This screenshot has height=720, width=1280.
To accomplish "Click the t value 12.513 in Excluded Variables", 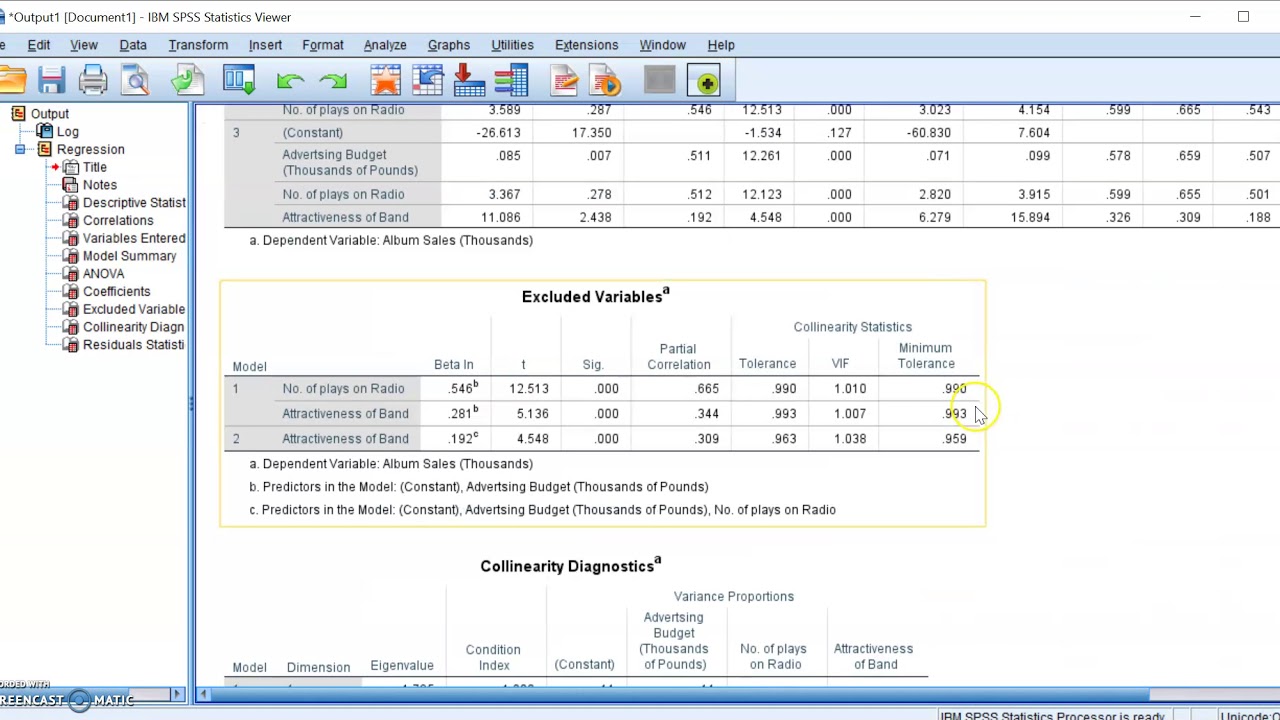I will (x=529, y=389).
